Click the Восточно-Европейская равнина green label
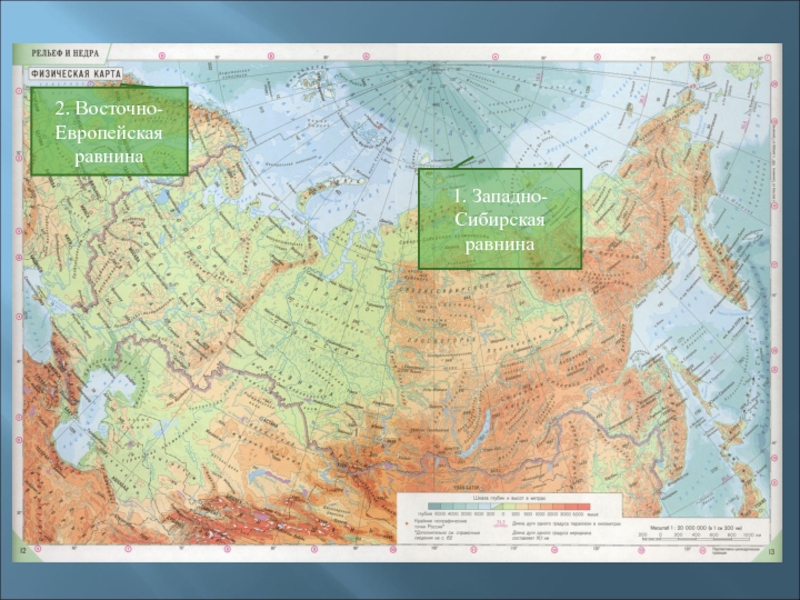The height and width of the screenshot is (600, 800). pos(109,131)
